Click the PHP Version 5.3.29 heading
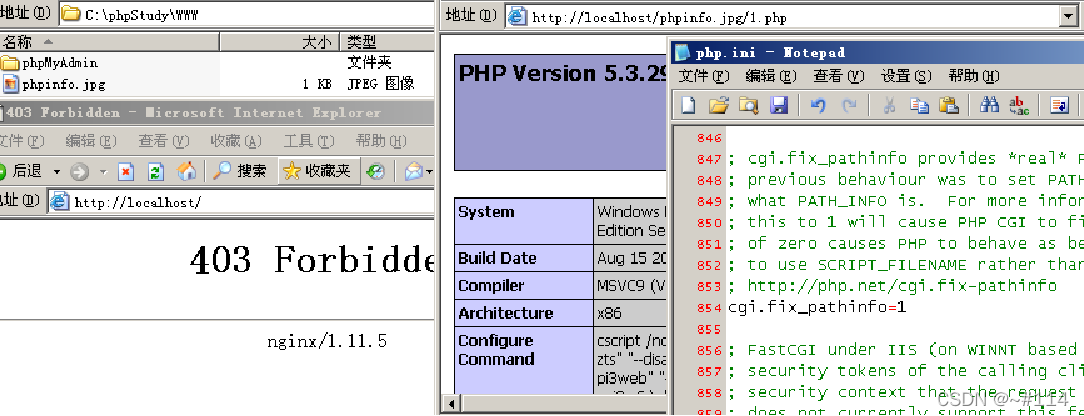 click(562, 74)
